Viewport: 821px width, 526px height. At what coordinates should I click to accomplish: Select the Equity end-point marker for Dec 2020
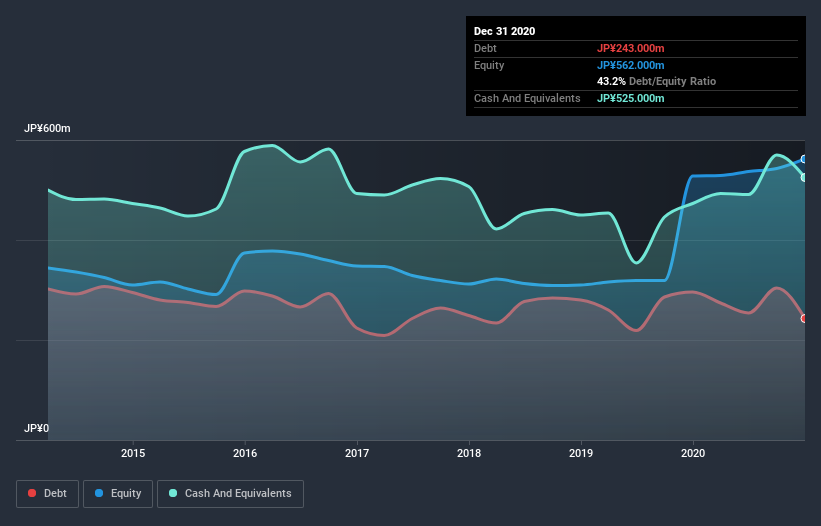point(804,159)
